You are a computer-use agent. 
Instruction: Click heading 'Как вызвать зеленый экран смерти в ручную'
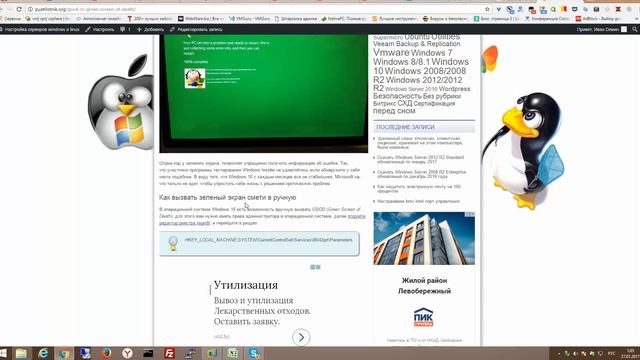[x=227, y=198]
